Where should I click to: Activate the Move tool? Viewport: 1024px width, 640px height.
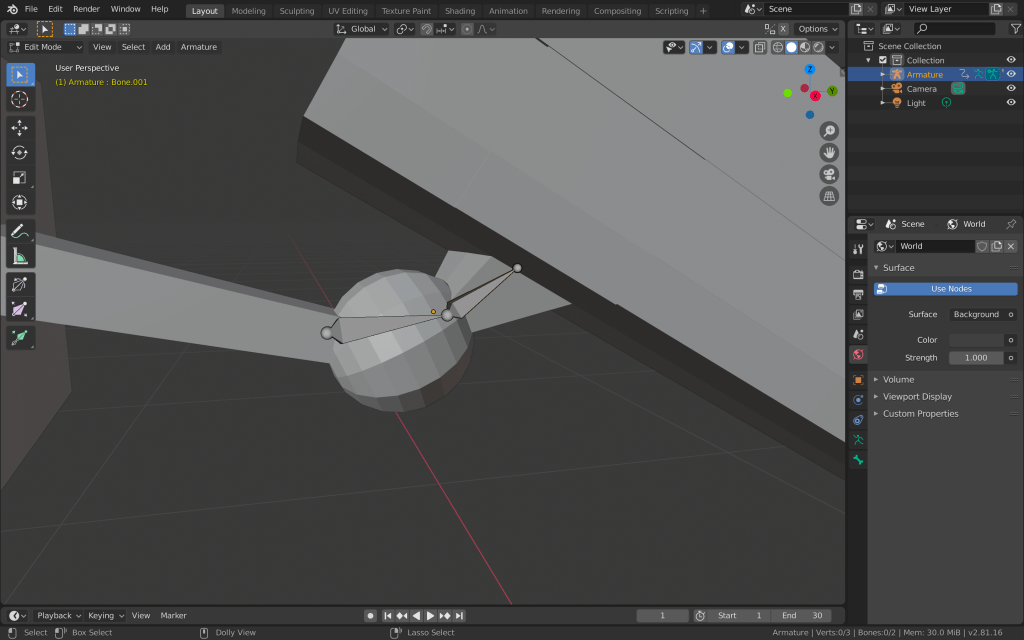(x=19, y=128)
